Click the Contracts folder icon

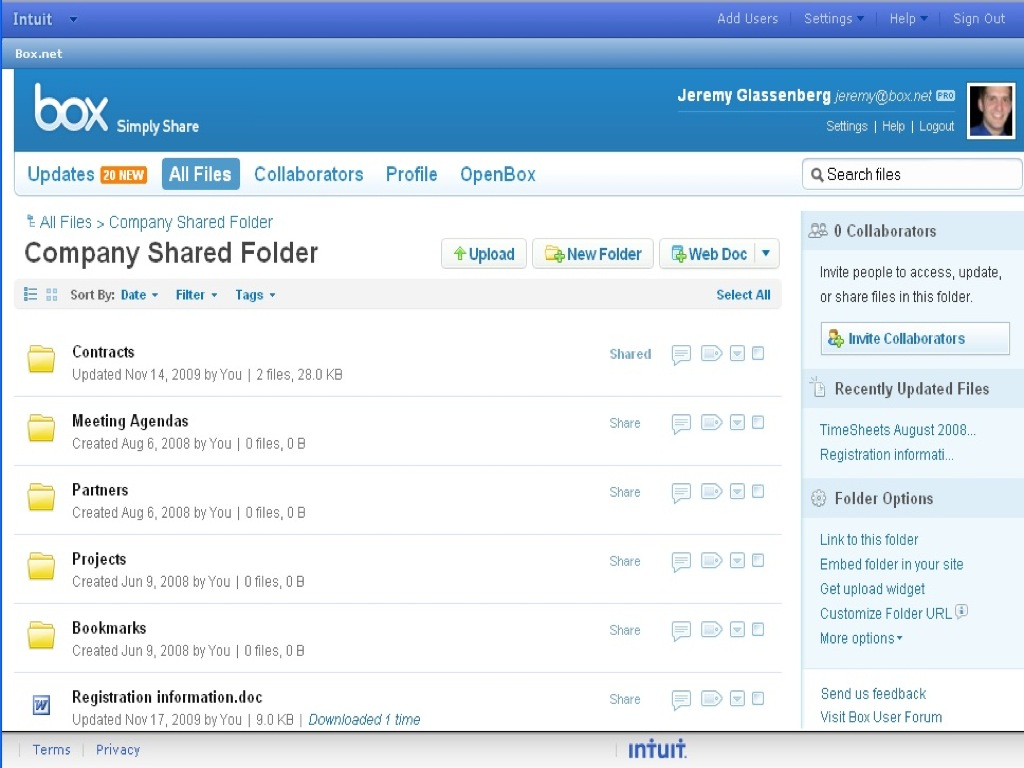point(41,359)
